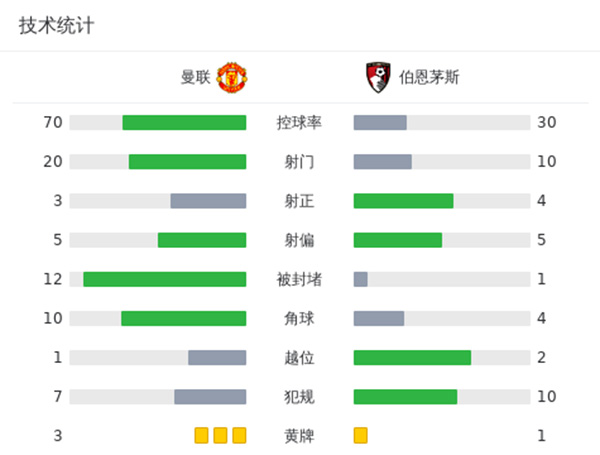
Task: Click Manchester United's first yellow card icon
Action: [x=201, y=435]
